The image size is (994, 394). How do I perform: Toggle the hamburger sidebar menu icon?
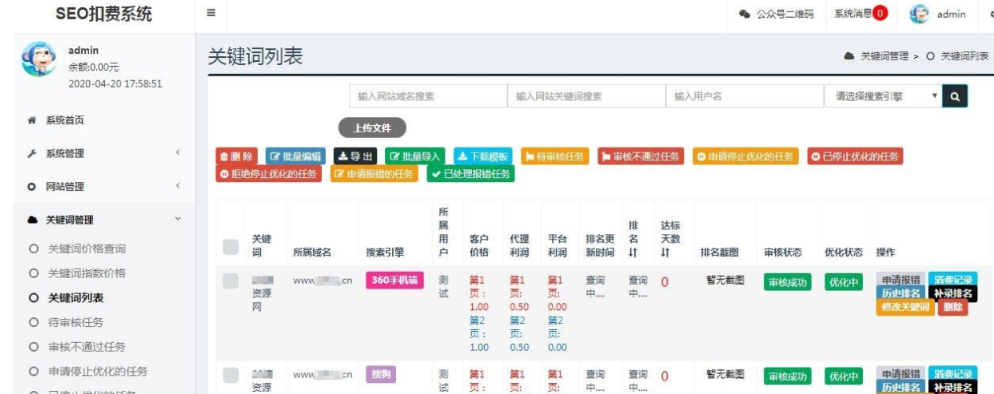pyautogui.click(x=211, y=13)
